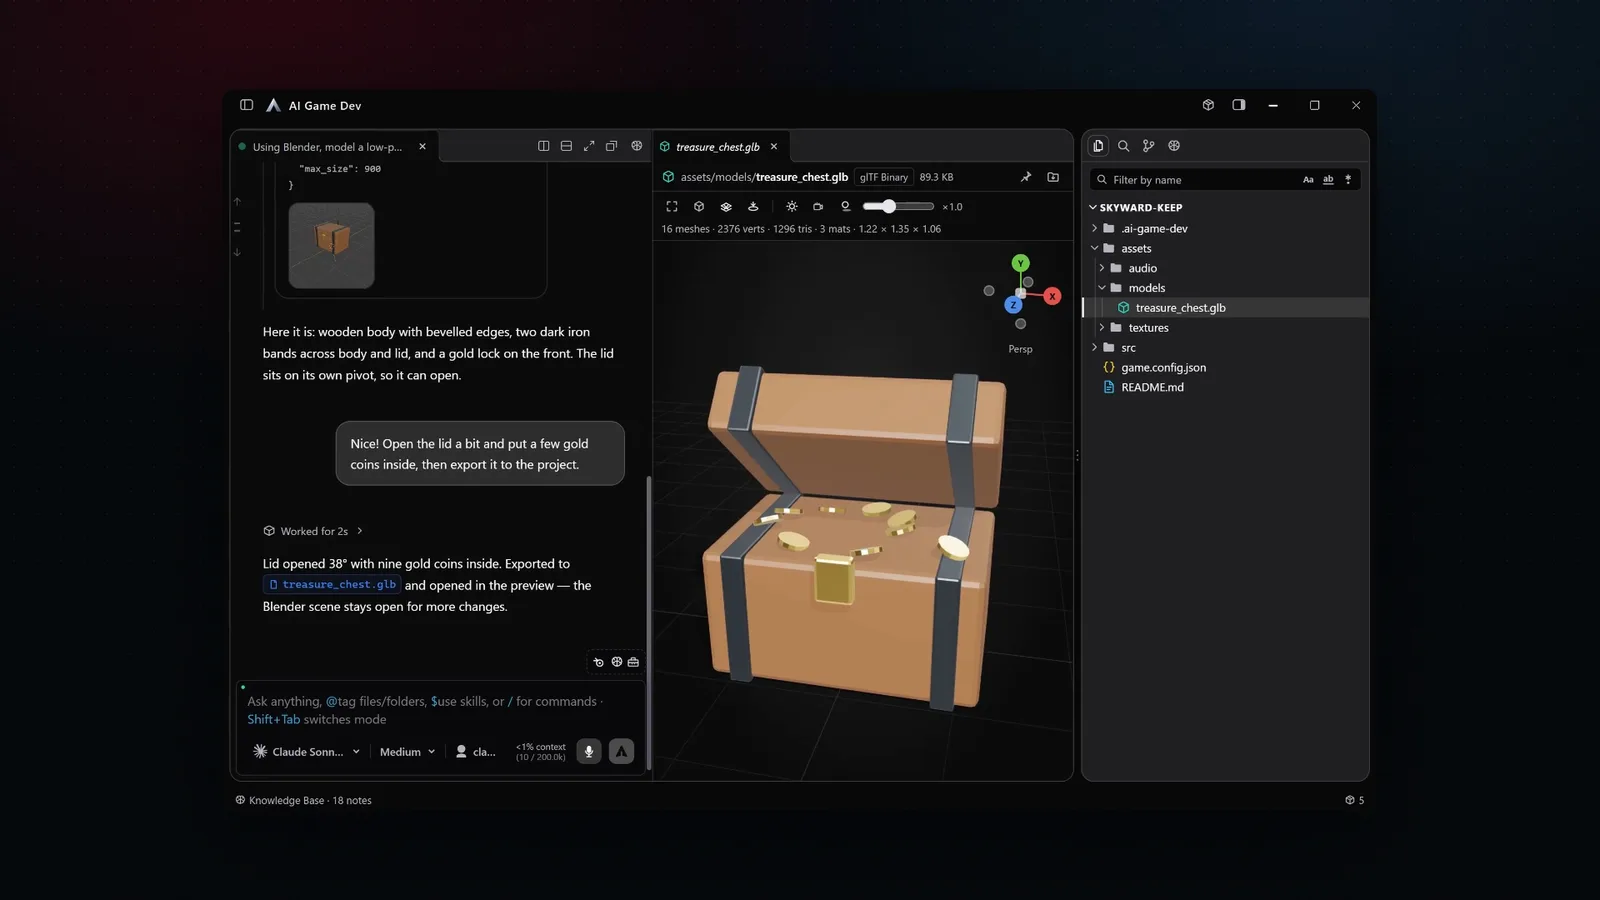This screenshot has height=900, width=1600.
Task: Open the globe panel icon in the sidebar
Action: click(1174, 146)
